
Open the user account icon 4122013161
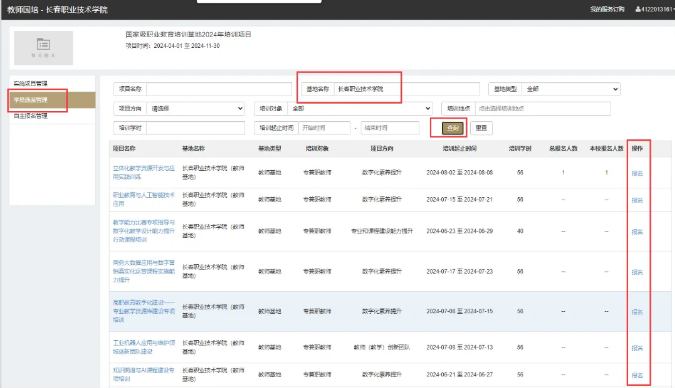[654, 9]
